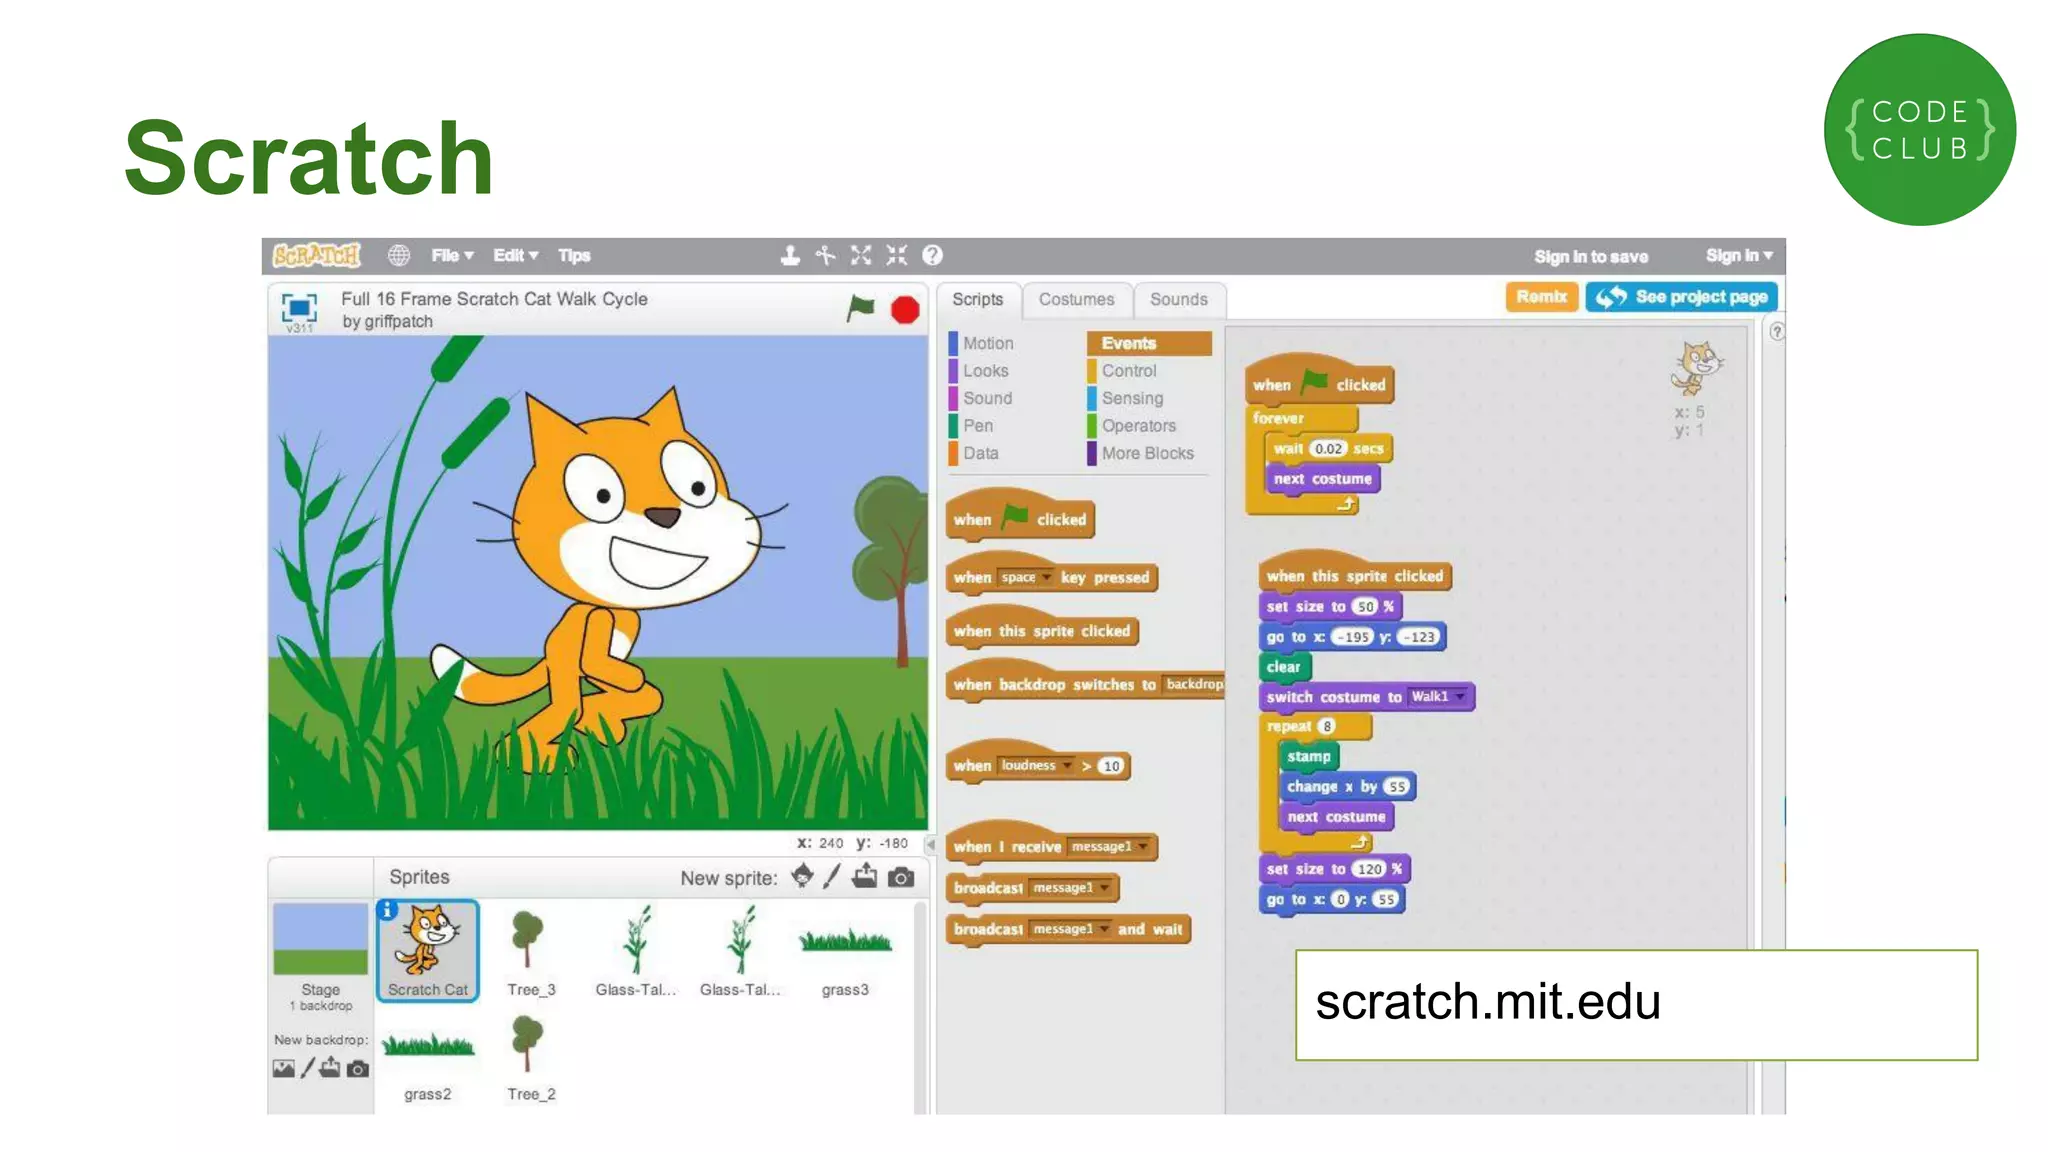Screen dimensions: 2048x1152
Task: Click the Scratch logo in menu bar
Action: tap(317, 256)
